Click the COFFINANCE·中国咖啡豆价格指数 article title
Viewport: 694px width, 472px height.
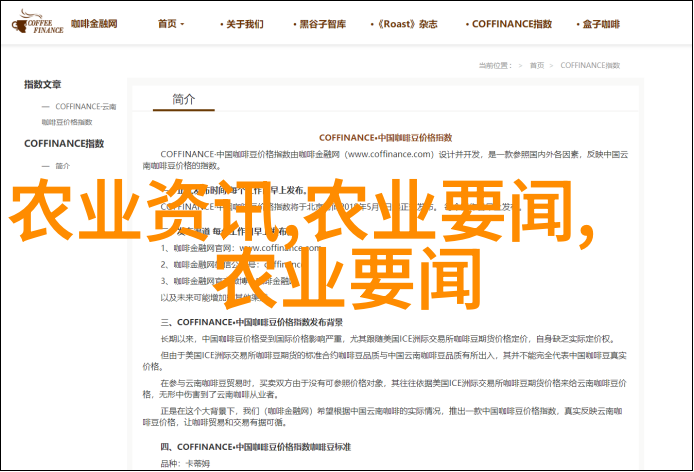[x=386, y=138]
